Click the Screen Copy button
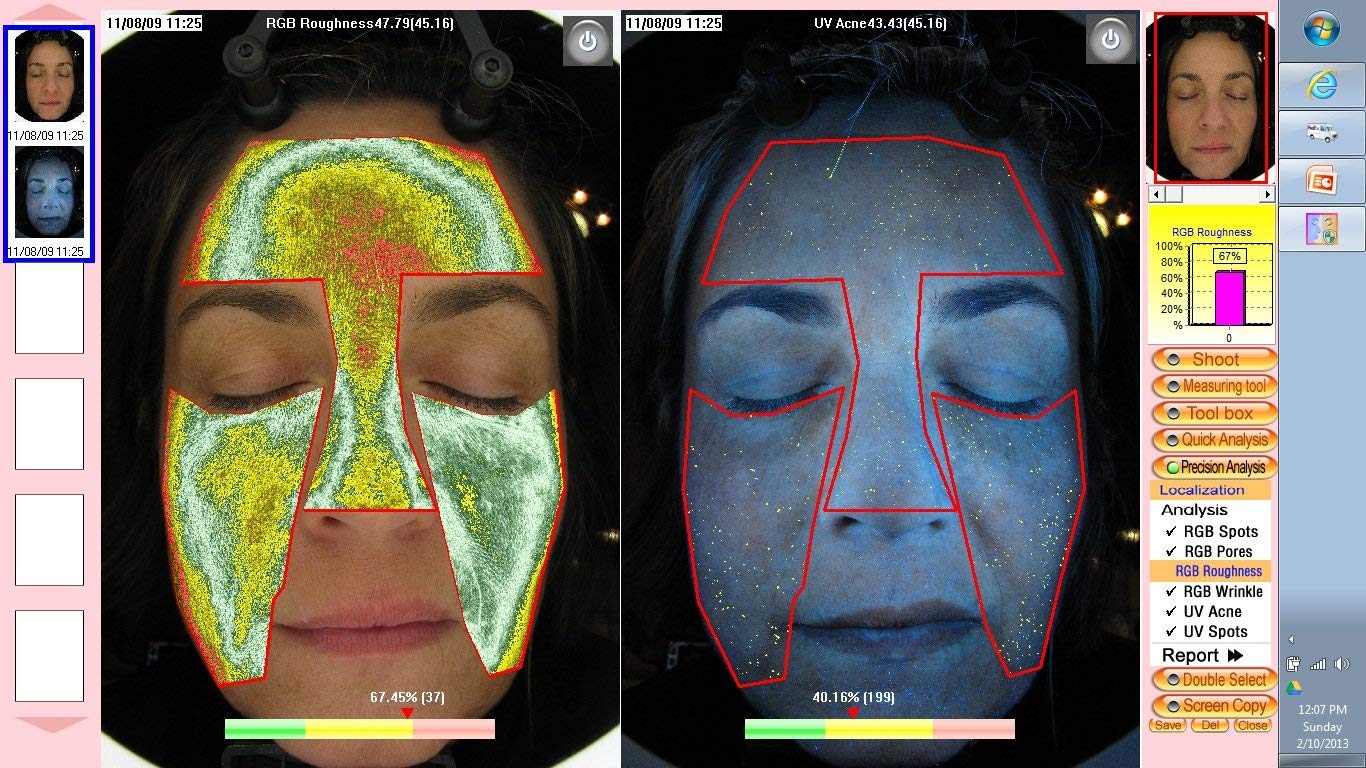Viewport: 1366px width, 768px height. click(x=1215, y=706)
